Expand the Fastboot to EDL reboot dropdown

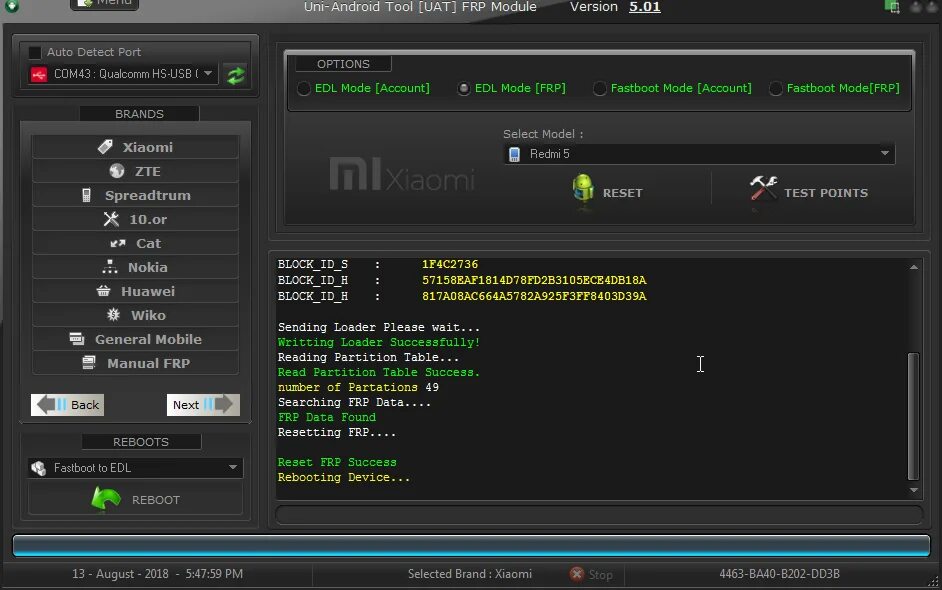click(x=232, y=467)
